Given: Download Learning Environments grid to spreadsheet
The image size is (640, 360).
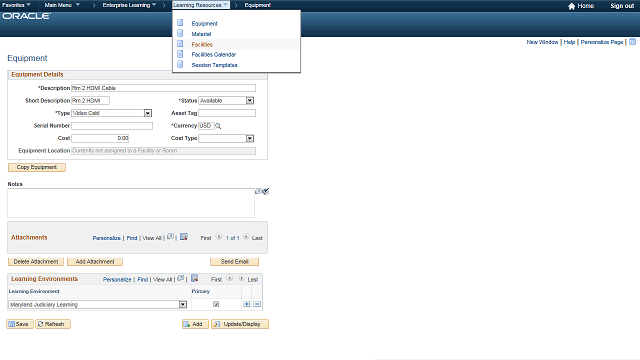Looking at the screenshot, I should point(195,278).
